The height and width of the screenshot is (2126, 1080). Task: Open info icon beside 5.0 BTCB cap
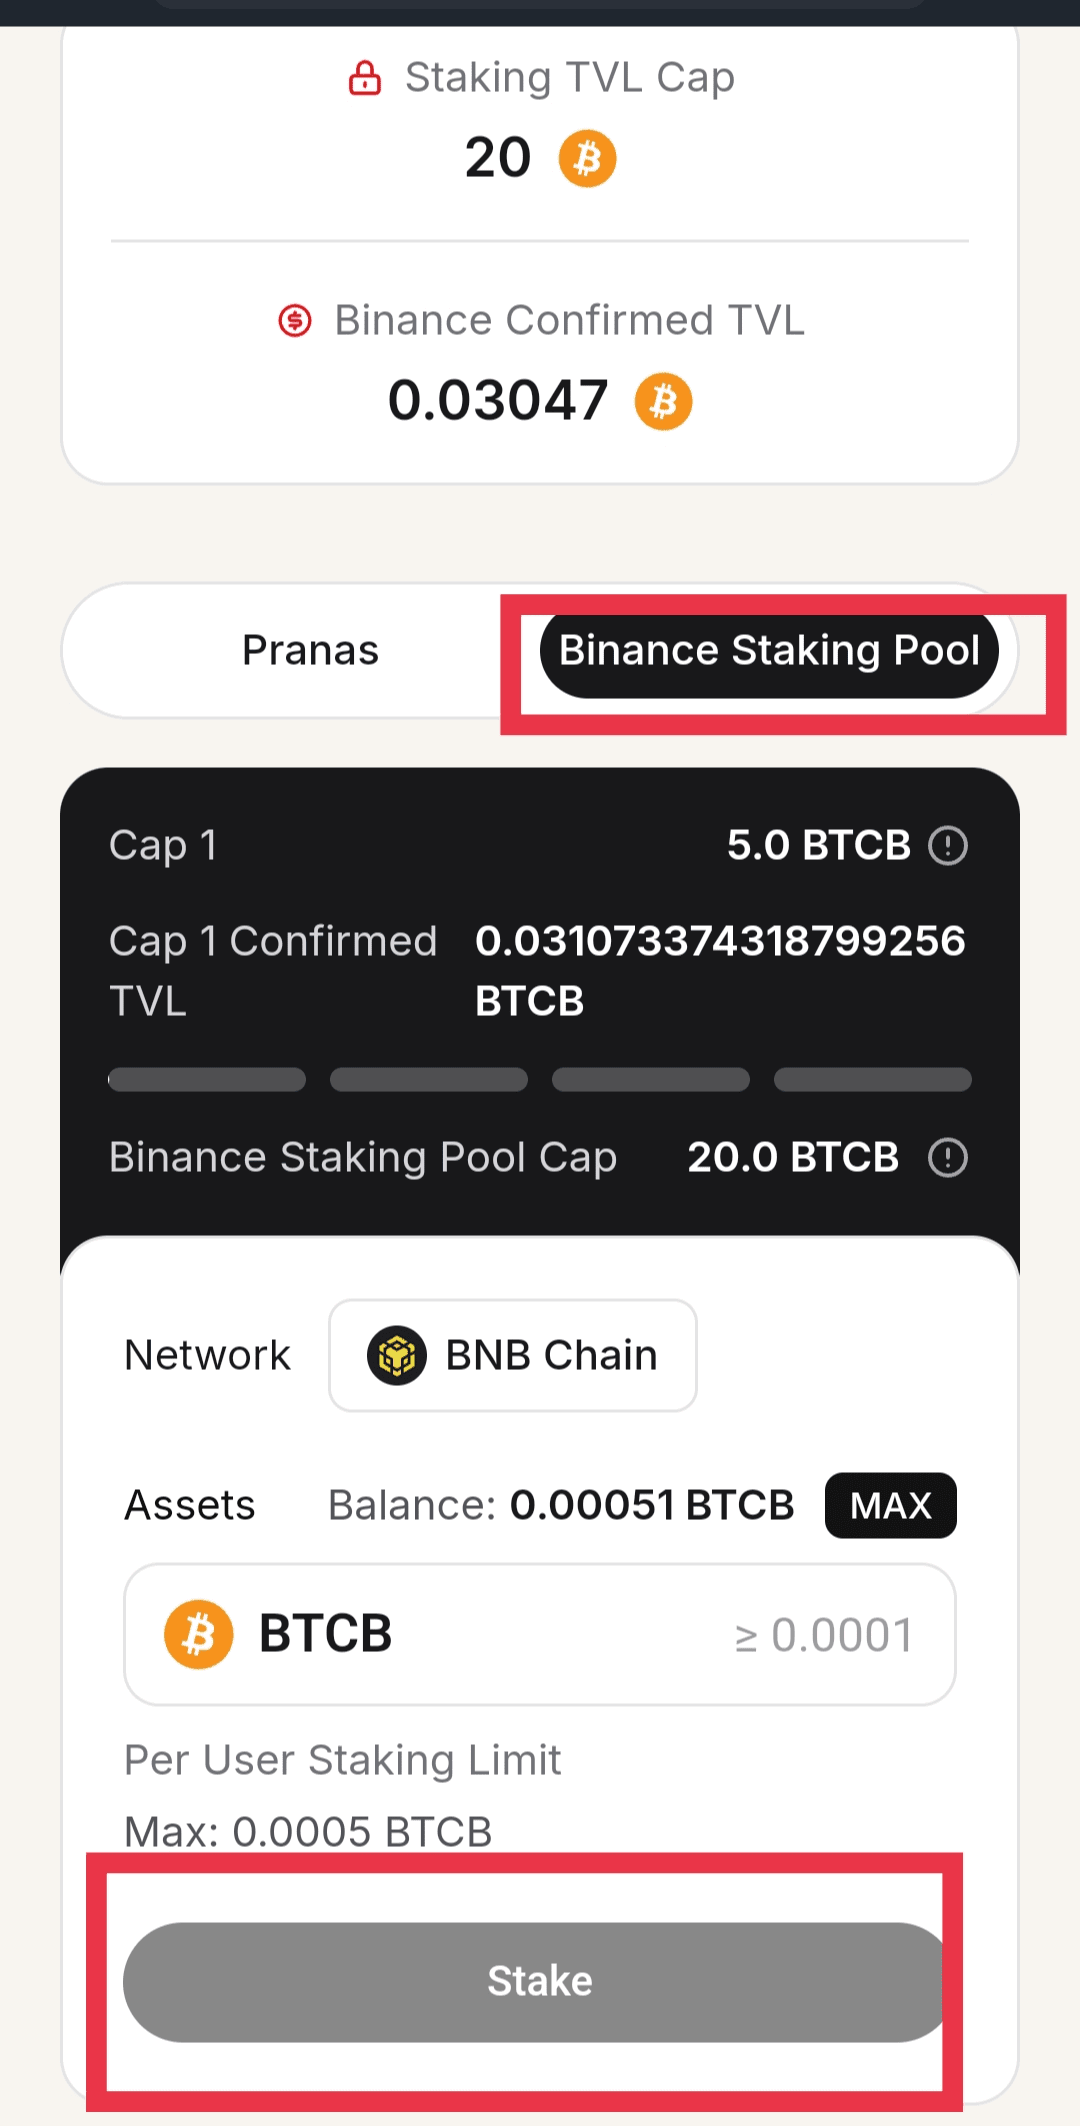(x=947, y=846)
